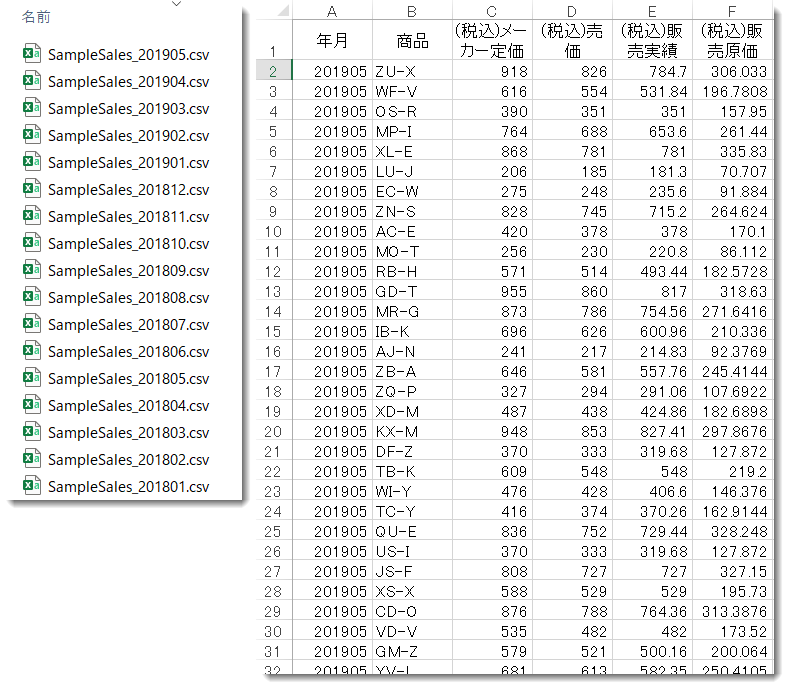Expand sort chevron above 名前 column
Viewport: 789px width, 689px height.
tap(176, 4)
